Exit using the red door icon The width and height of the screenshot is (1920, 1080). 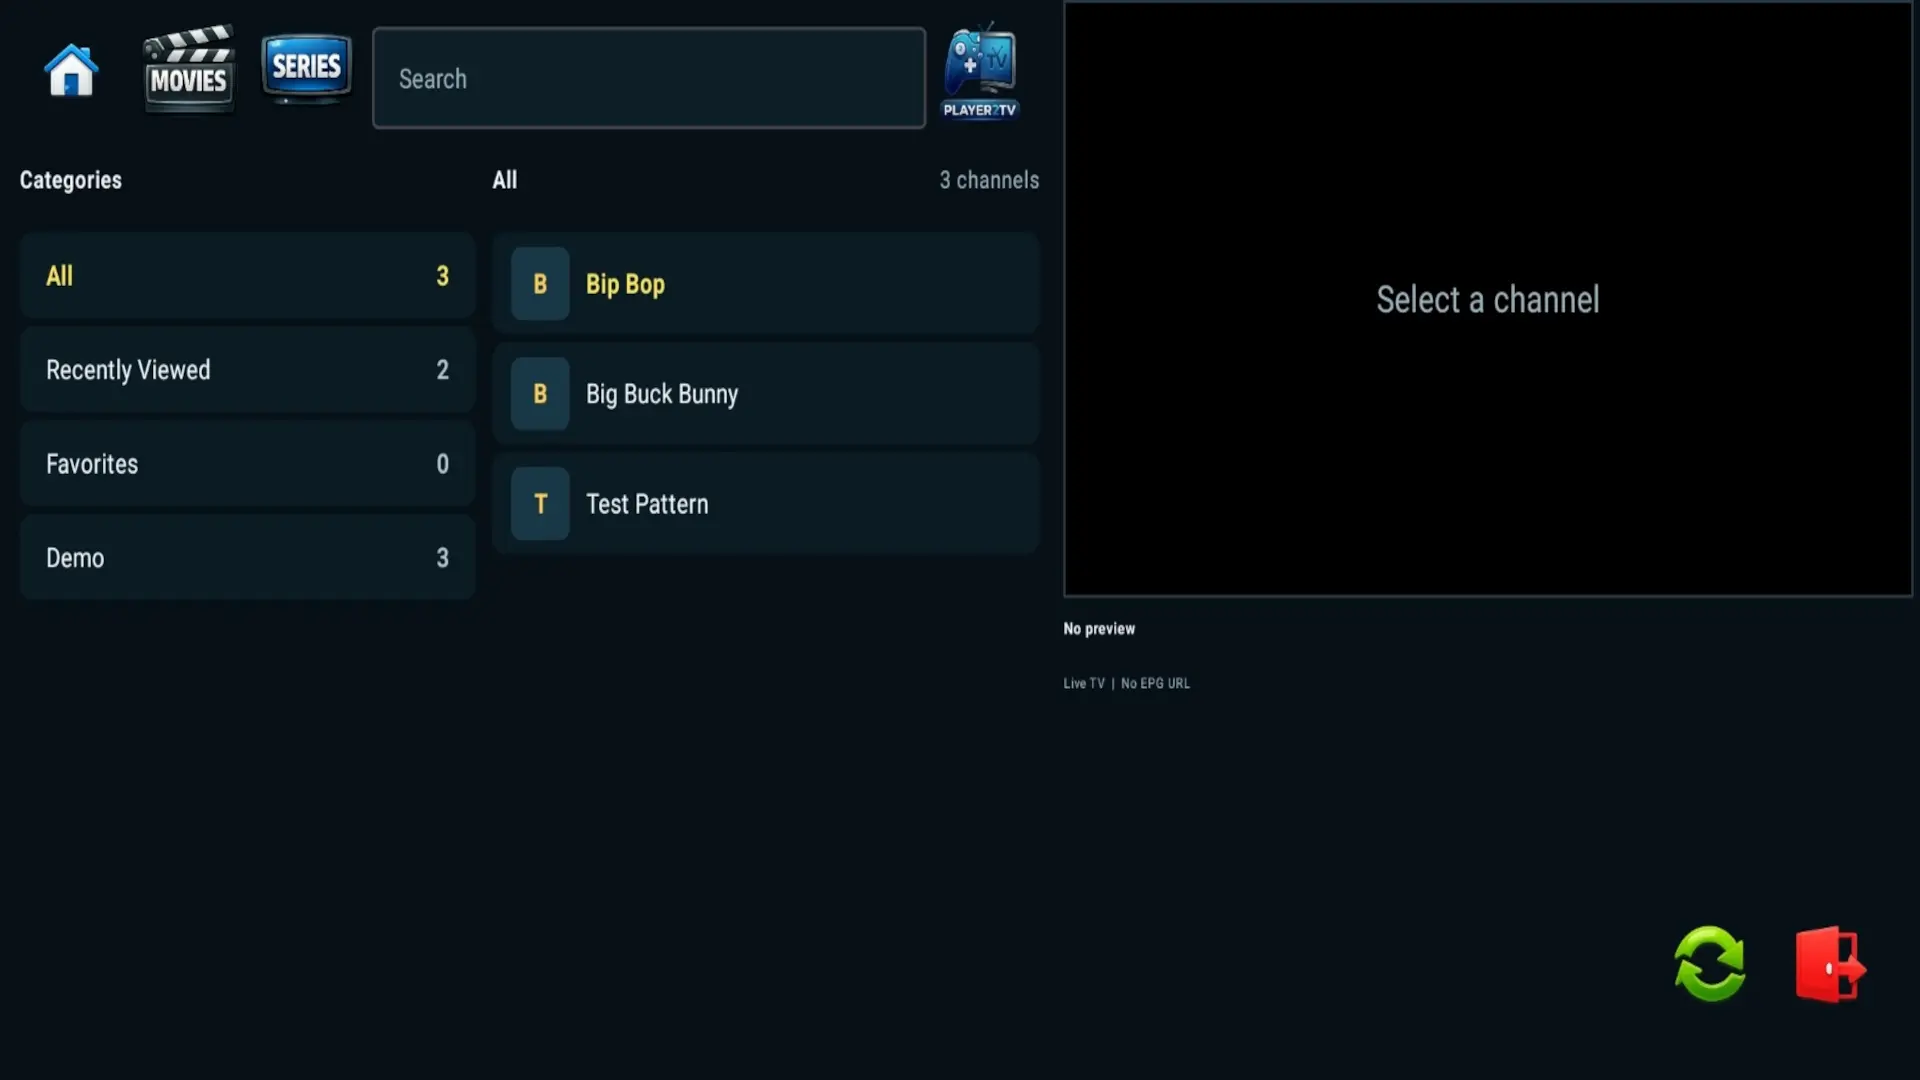1830,964
